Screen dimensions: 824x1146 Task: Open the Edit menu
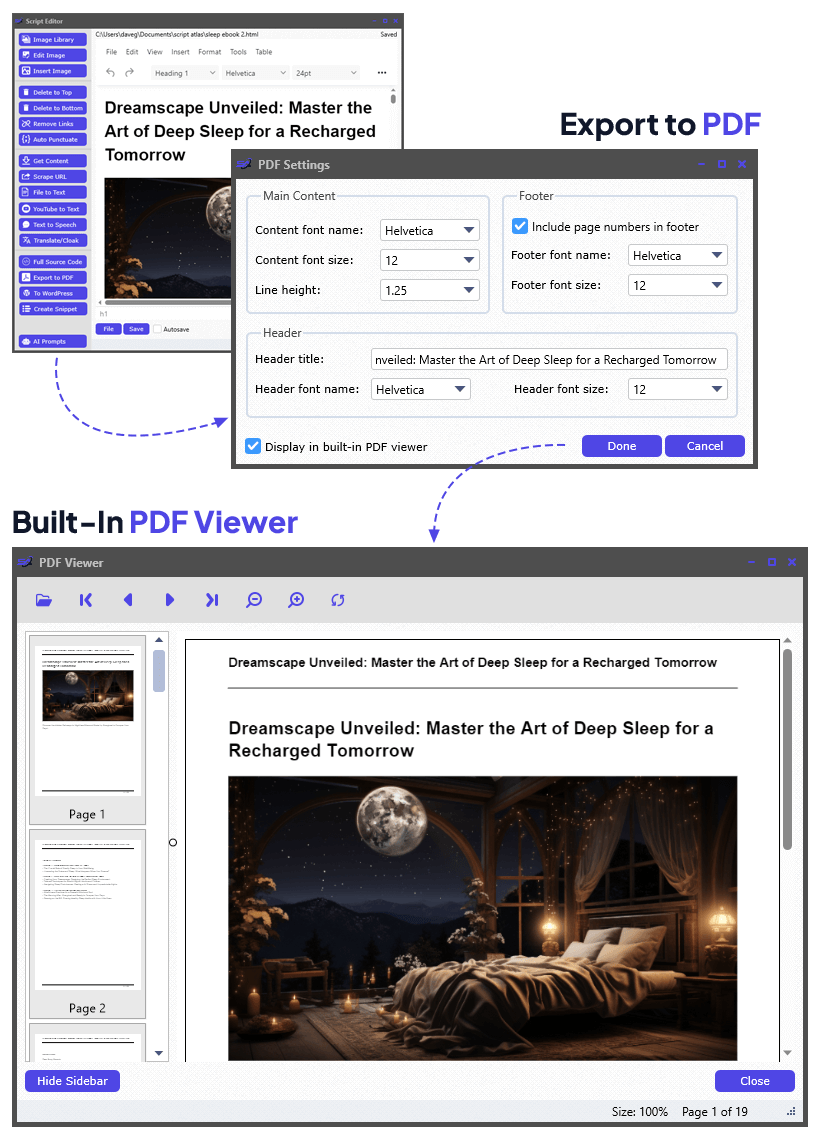pos(132,52)
